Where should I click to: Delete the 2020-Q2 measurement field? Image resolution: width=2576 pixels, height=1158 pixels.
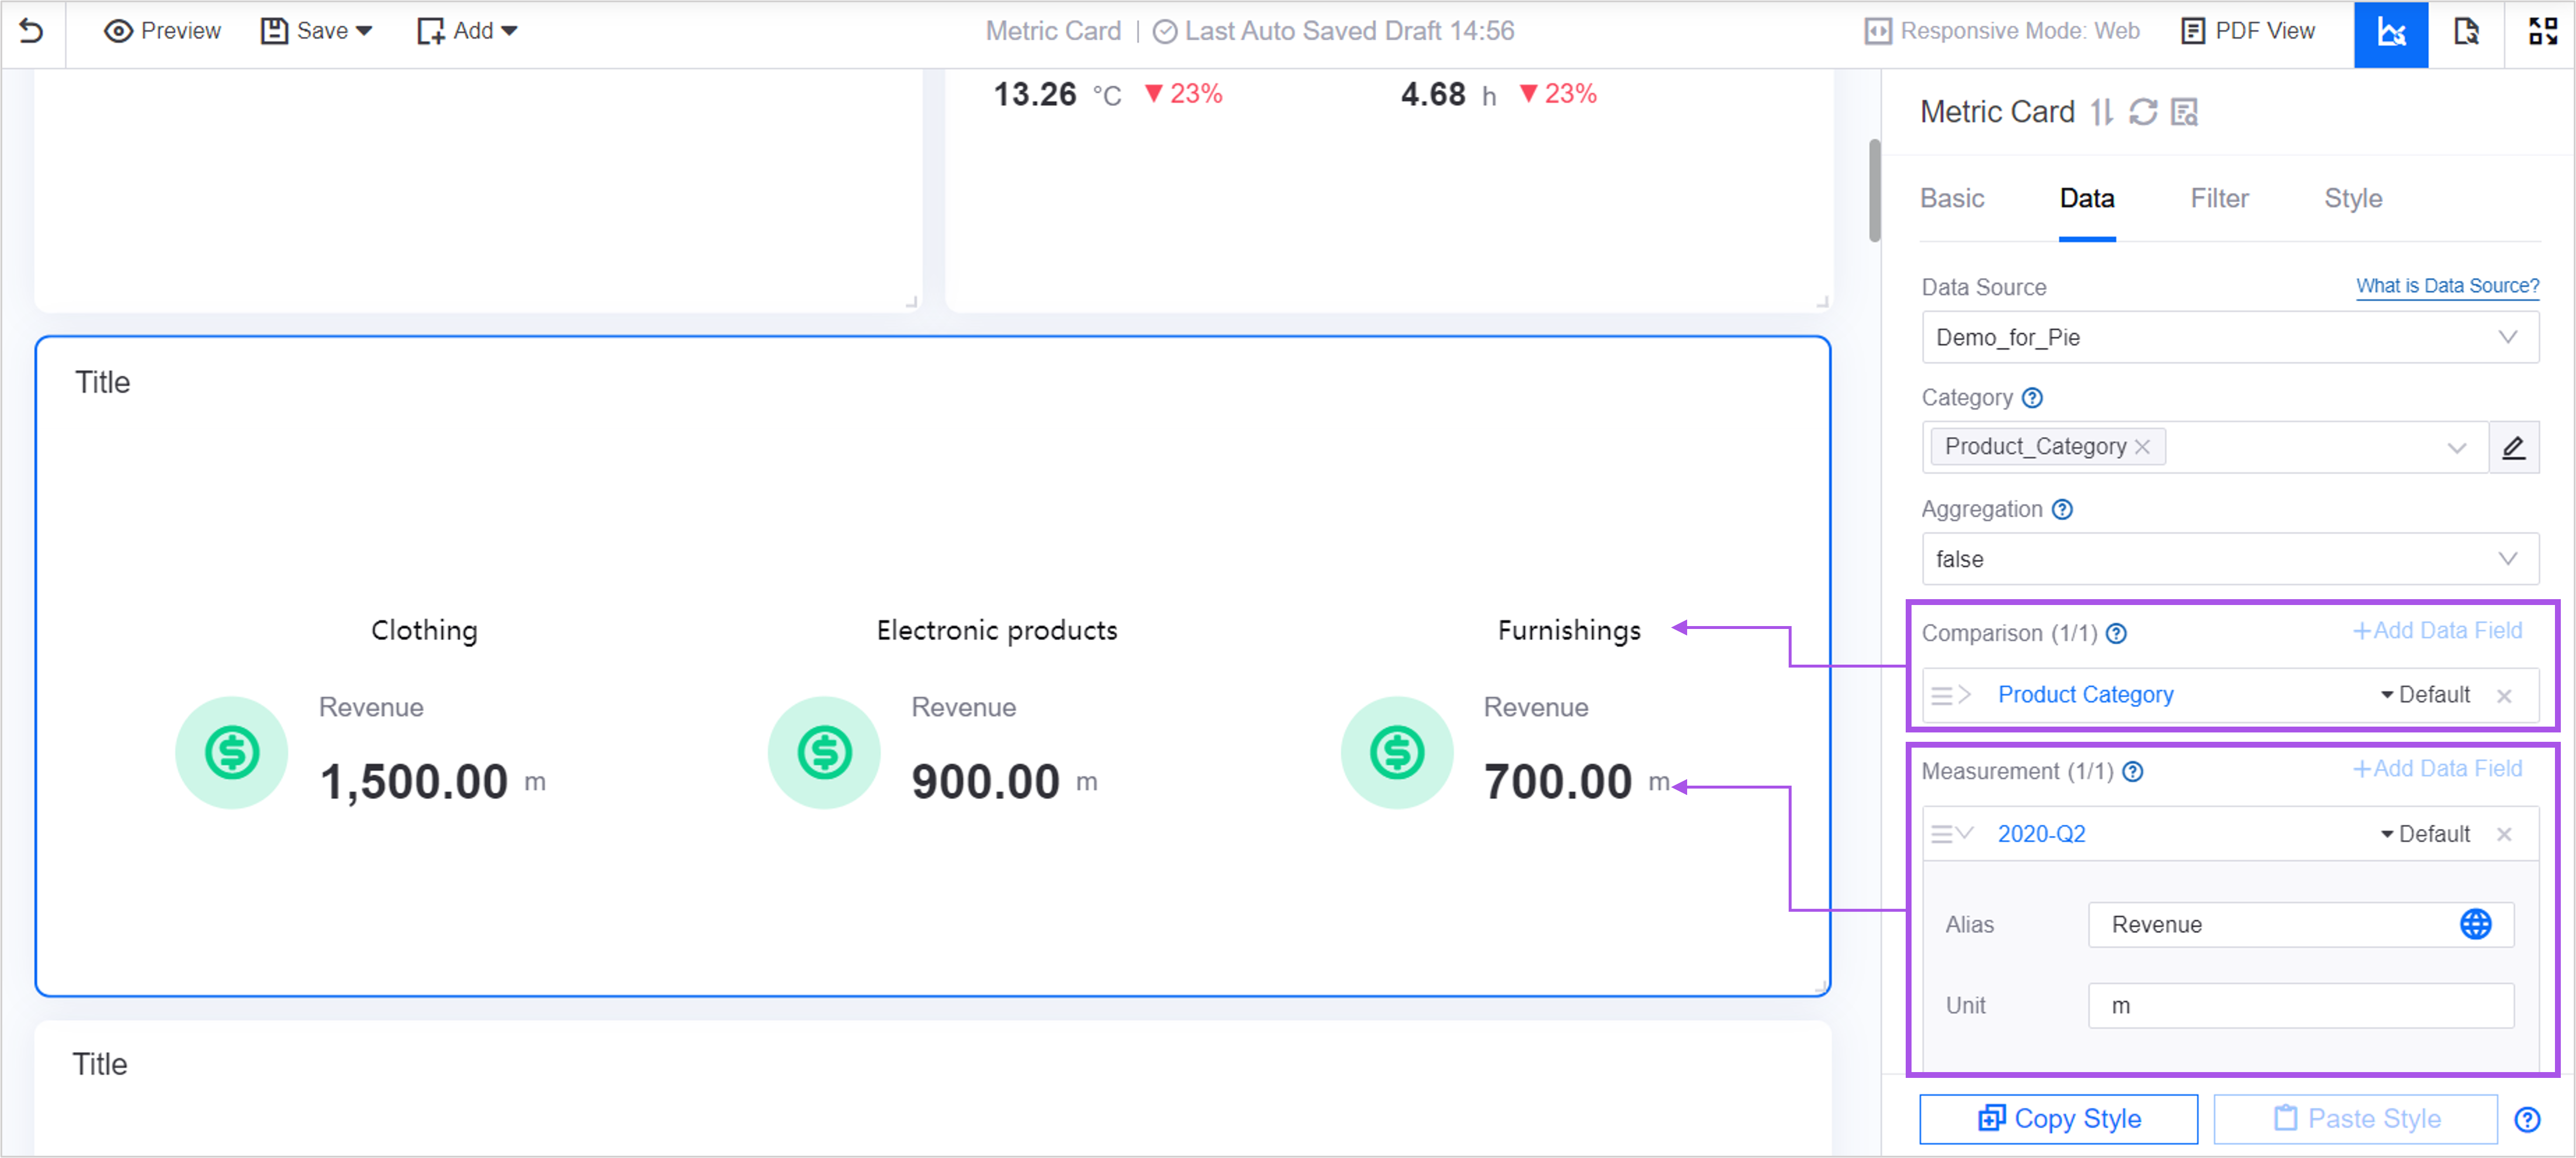tap(2504, 834)
